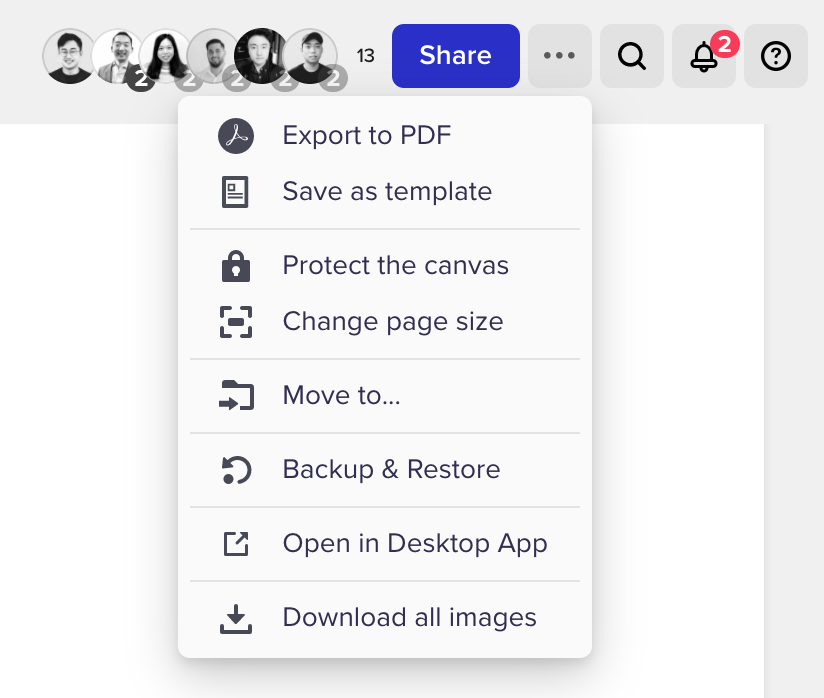Click the Change page size icon

point(236,322)
